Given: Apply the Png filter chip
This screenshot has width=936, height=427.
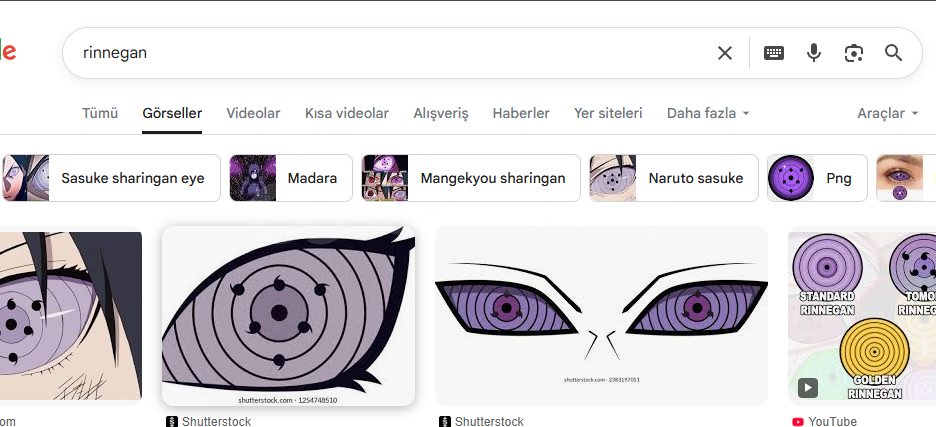Looking at the screenshot, I should (x=817, y=178).
